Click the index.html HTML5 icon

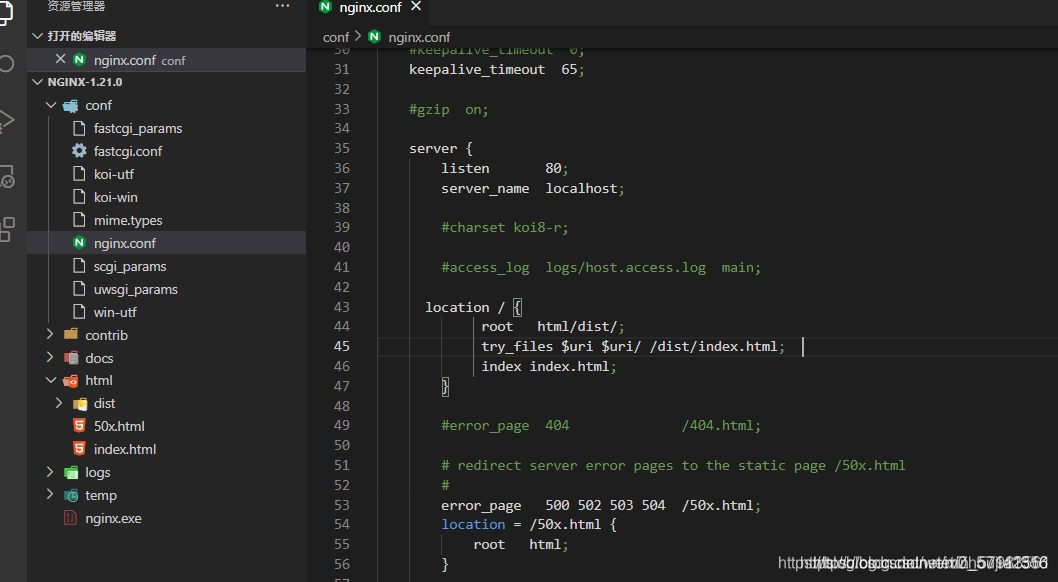tap(79, 449)
